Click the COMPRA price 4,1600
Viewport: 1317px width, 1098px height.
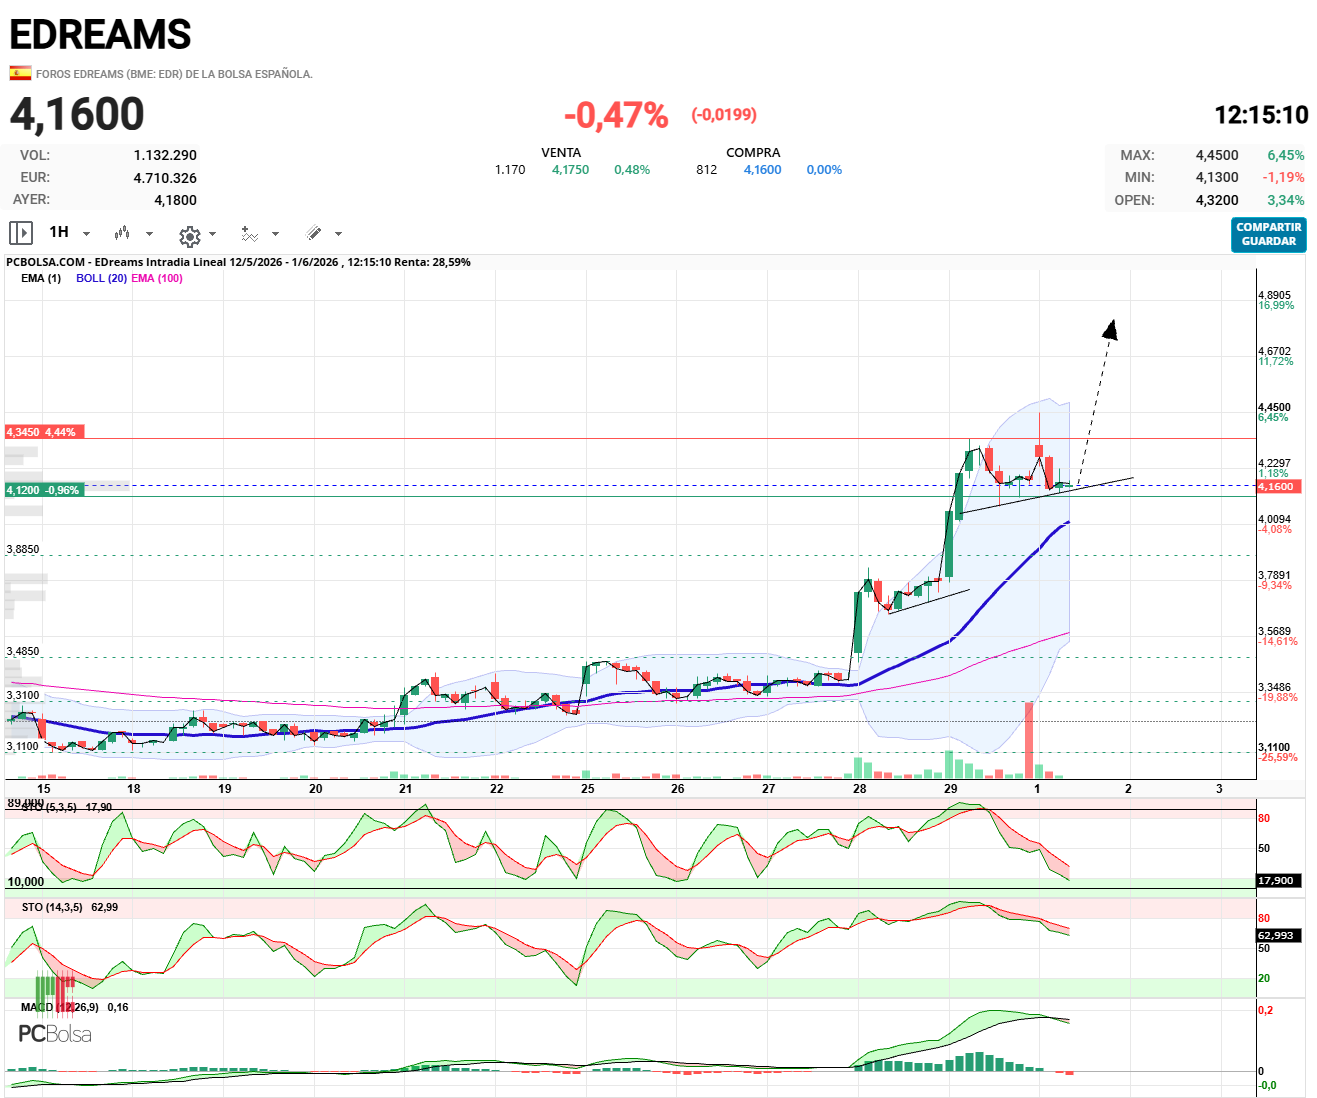tap(762, 170)
